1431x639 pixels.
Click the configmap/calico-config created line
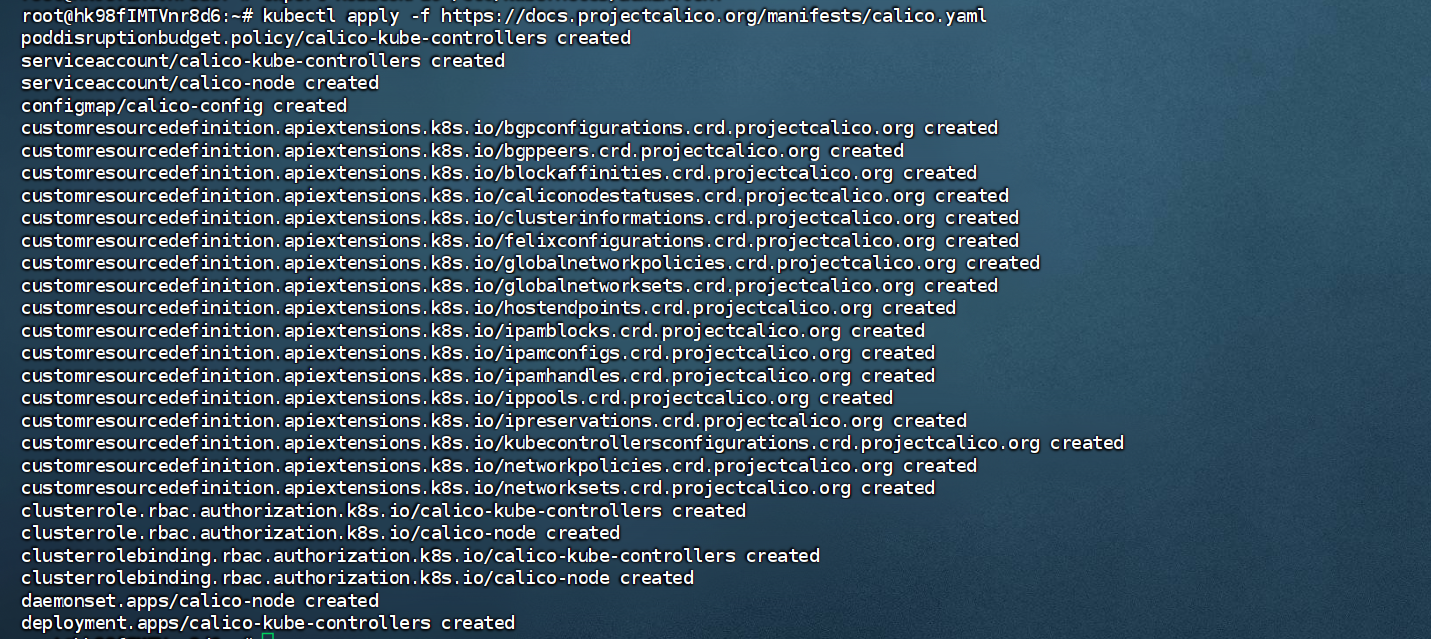click(x=184, y=106)
